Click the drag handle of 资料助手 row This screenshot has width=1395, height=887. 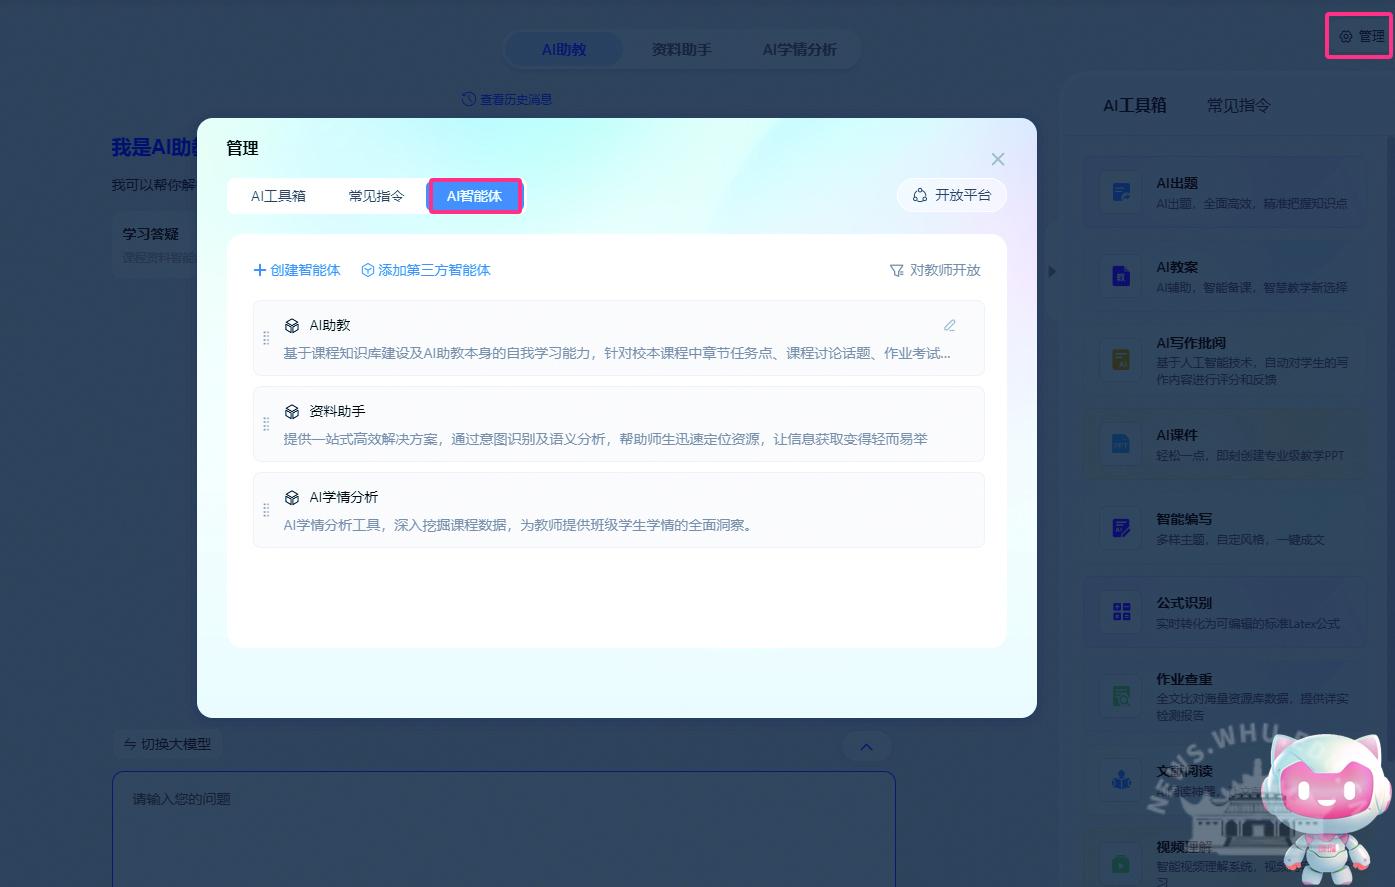pos(266,424)
